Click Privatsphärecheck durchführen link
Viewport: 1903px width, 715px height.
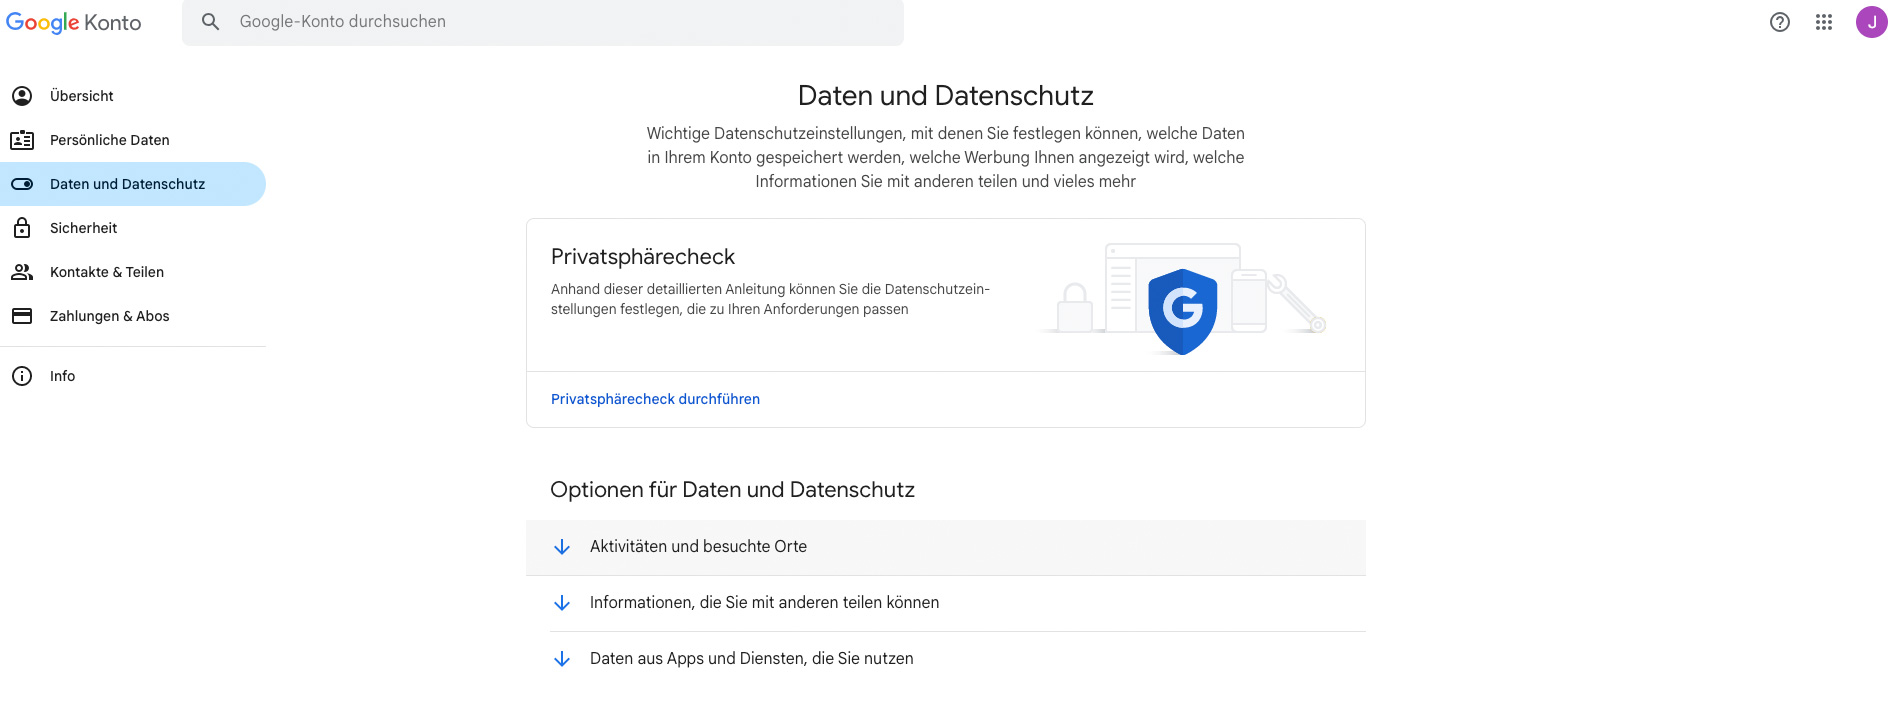click(655, 399)
